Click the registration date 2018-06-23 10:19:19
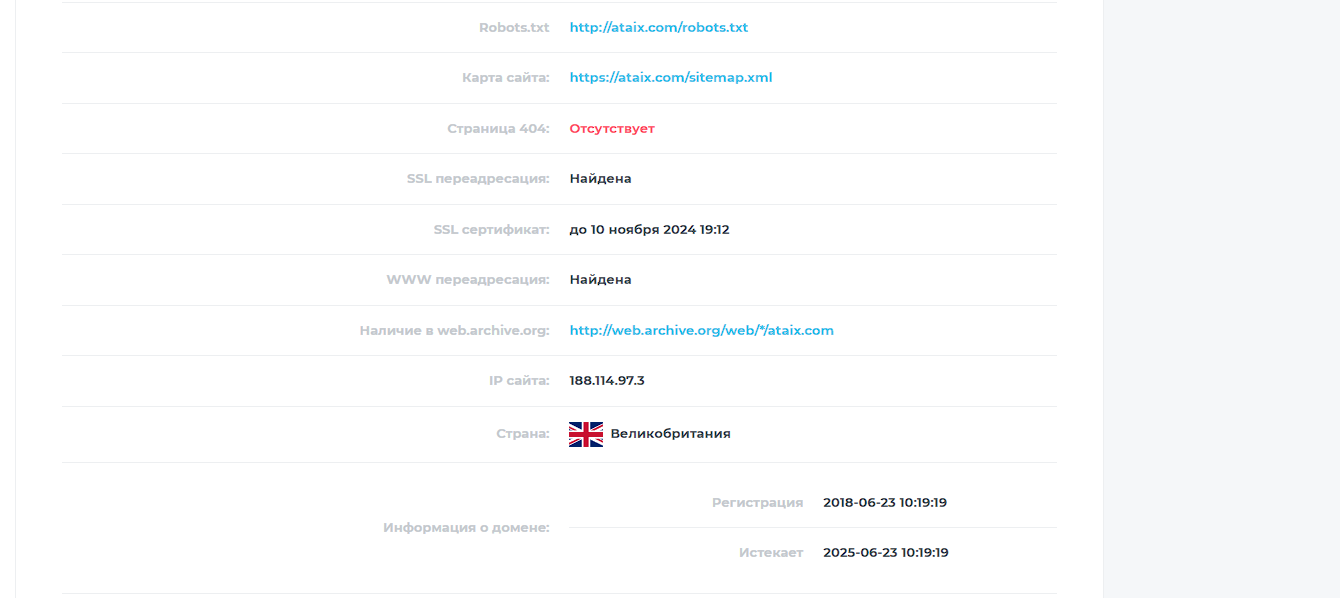 tap(885, 503)
